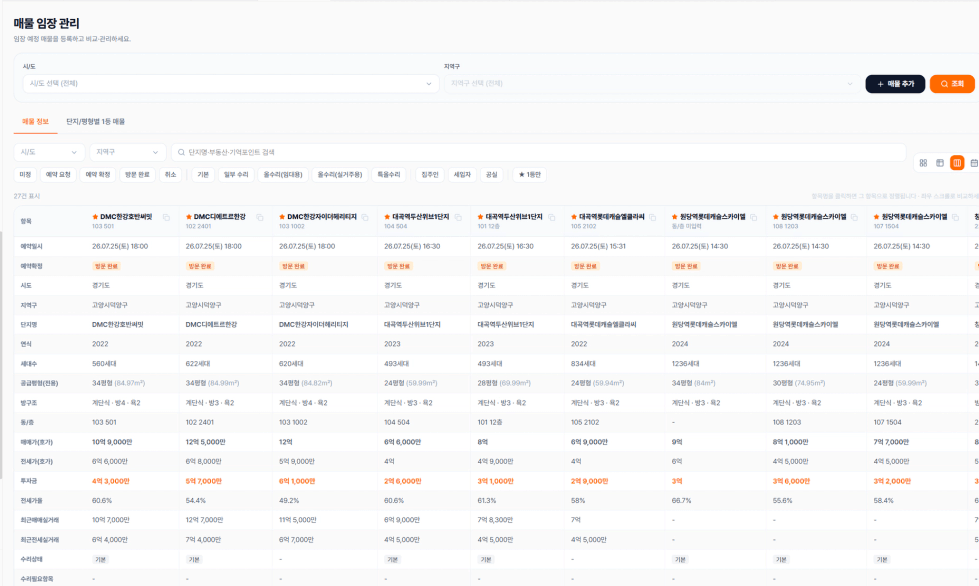Viewport: 979px width, 586px height.
Task: Toggle the 공실 filter chip
Action: pyautogui.click(x=491, y=175)
